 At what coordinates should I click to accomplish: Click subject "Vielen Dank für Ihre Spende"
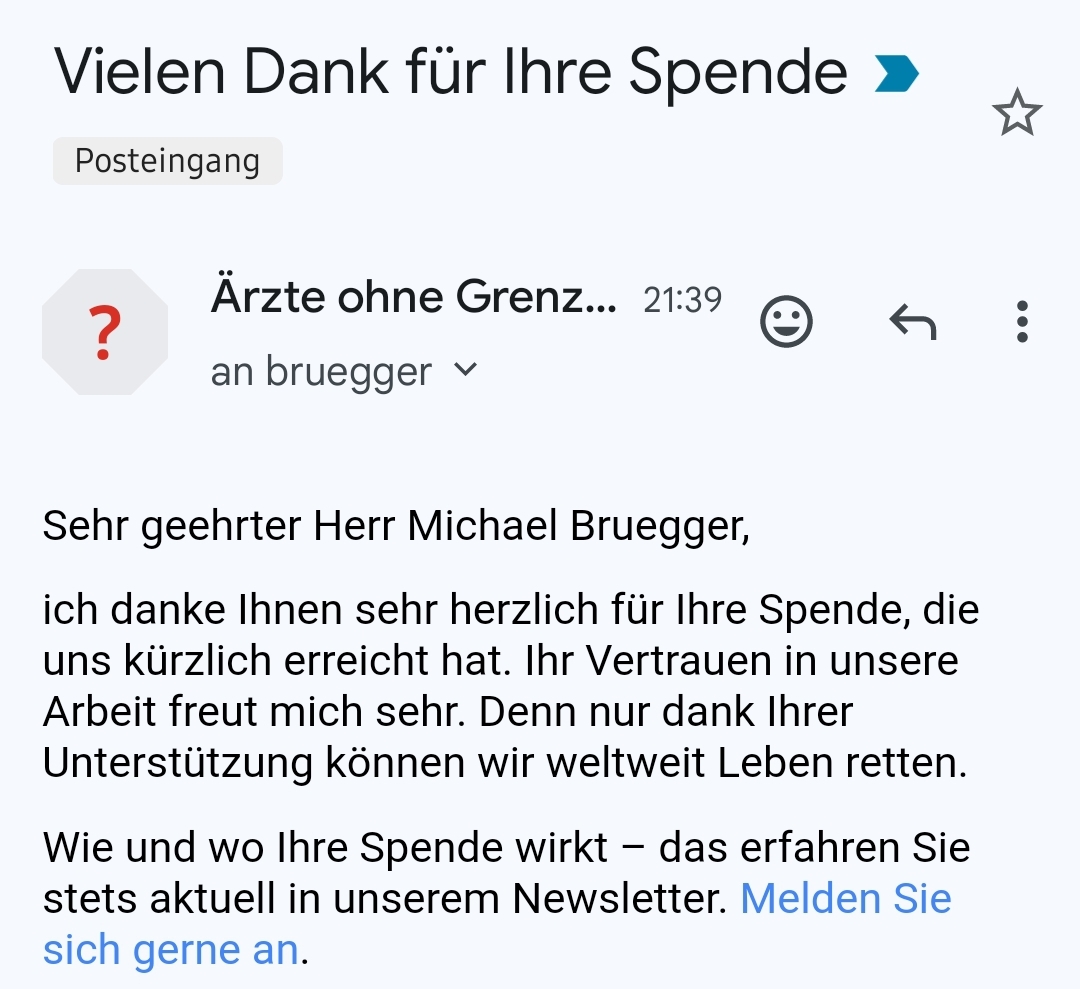[450, 73]
